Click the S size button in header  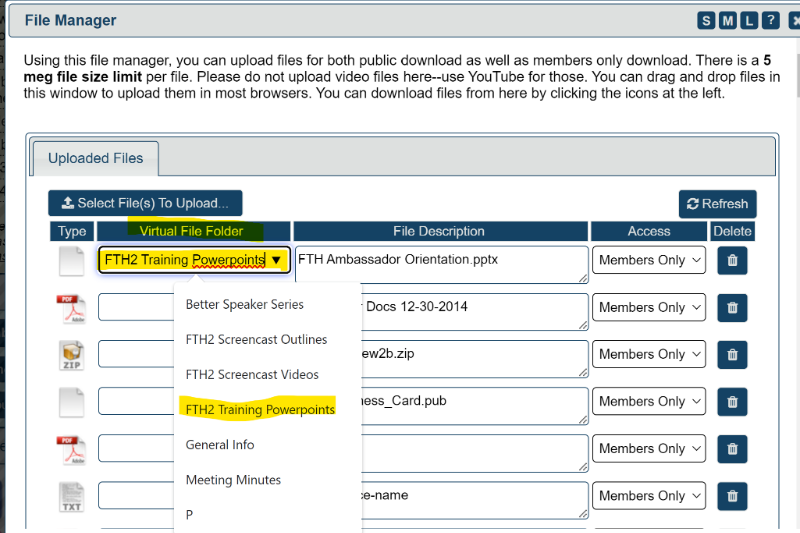pos(707,20)
